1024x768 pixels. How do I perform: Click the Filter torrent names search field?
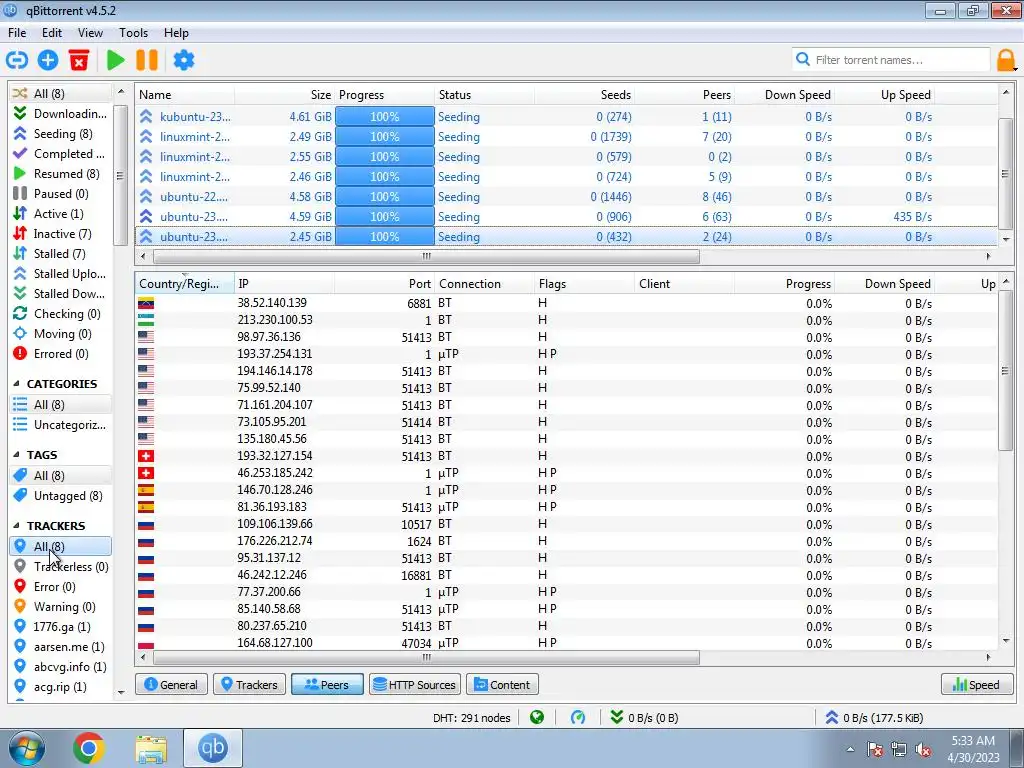point(891,60)
